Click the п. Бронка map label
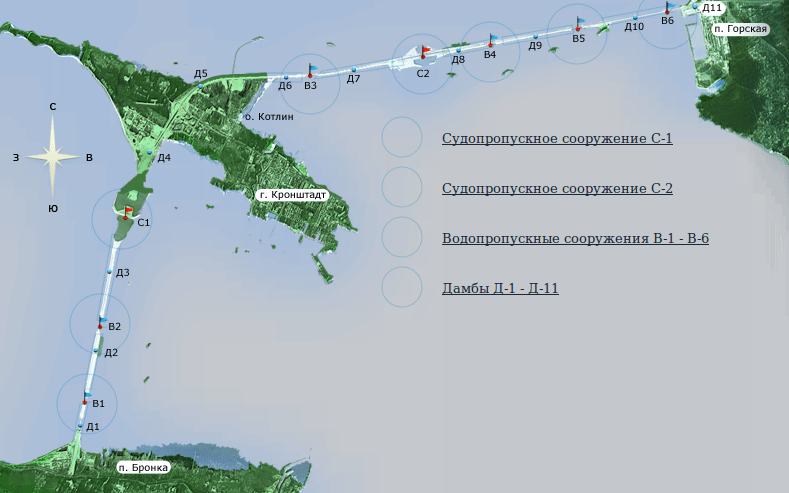Viewport: 789px width, 493px height. click(x=142, y=467)
